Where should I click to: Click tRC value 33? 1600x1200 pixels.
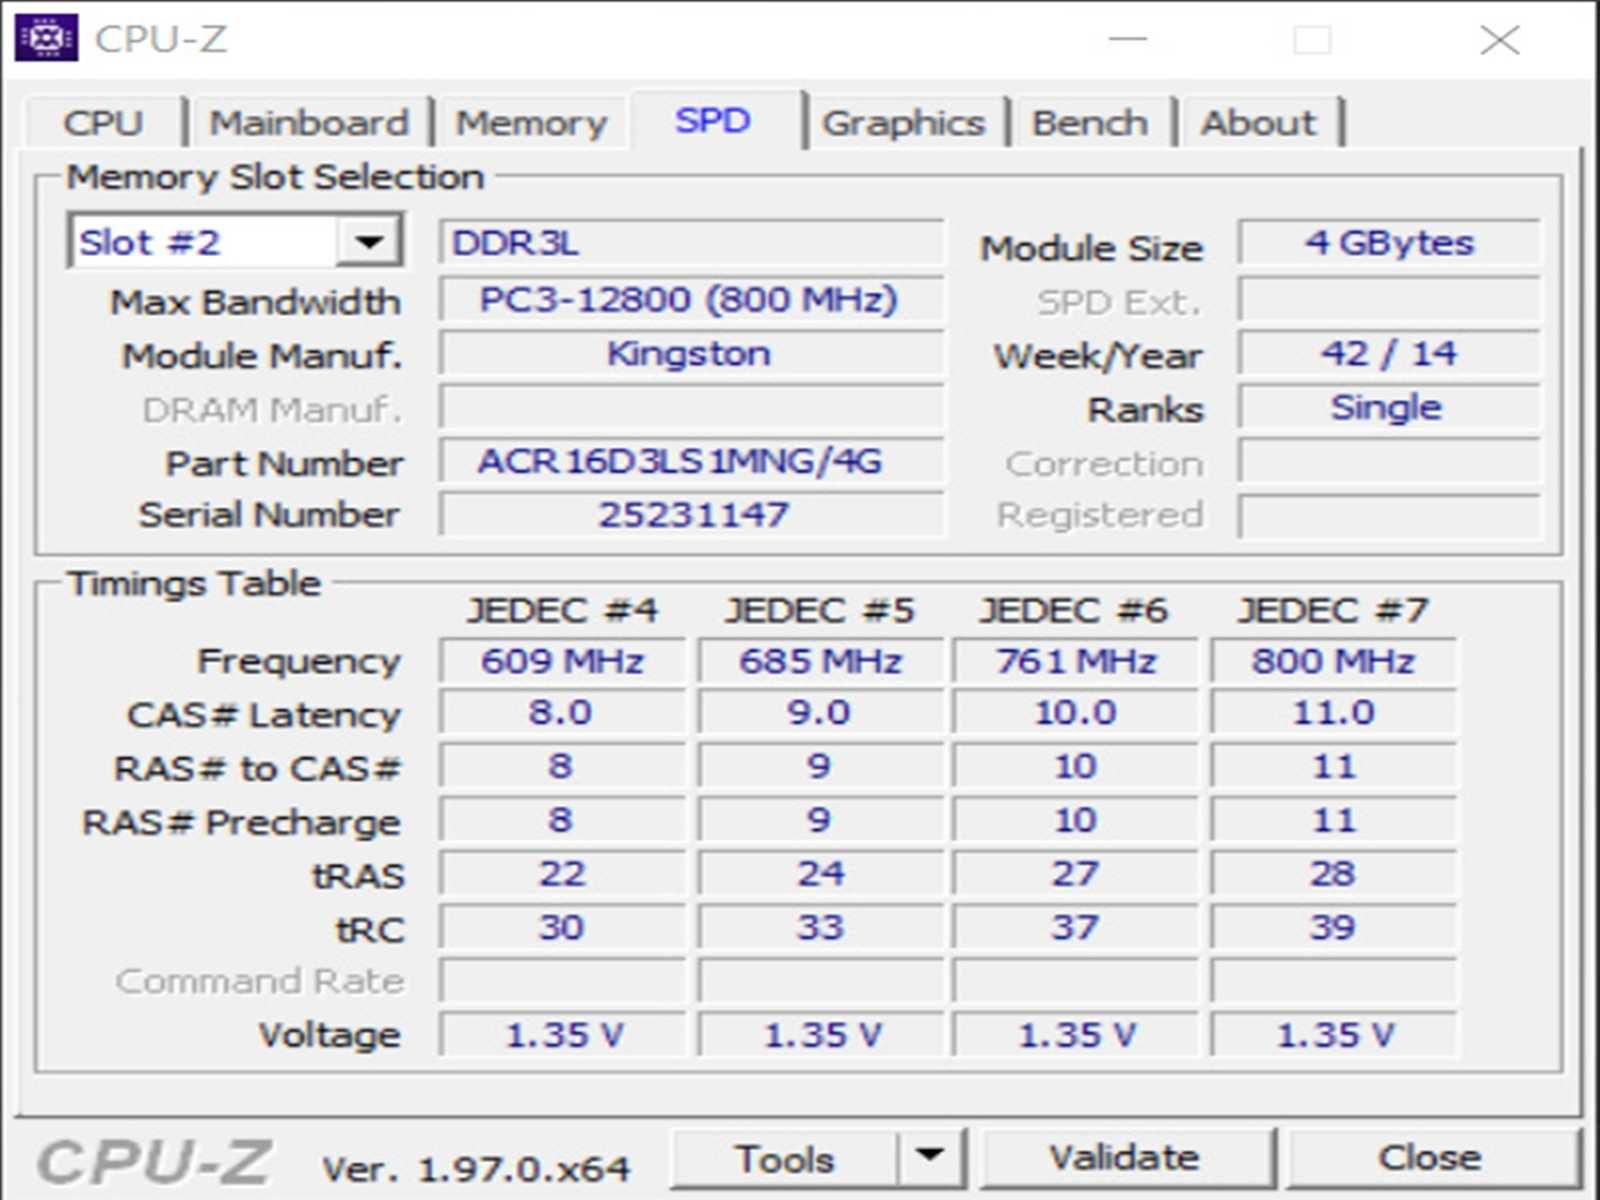pos(820,928)
